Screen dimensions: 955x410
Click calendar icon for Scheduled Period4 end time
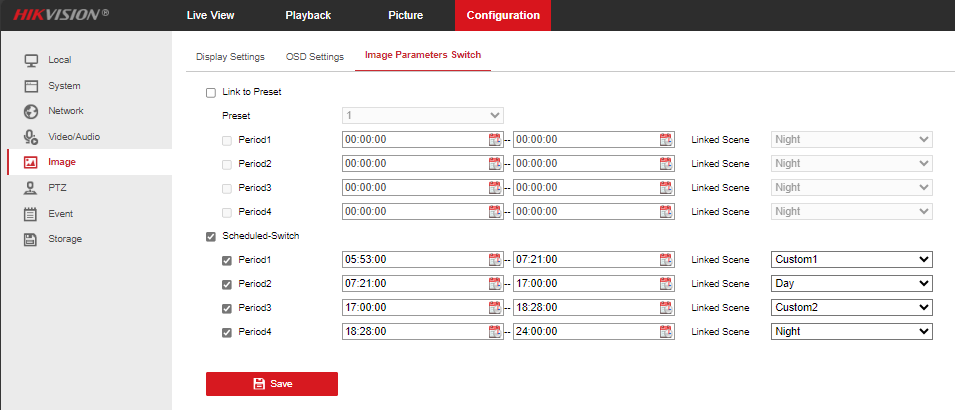click(x=666, y=332)
